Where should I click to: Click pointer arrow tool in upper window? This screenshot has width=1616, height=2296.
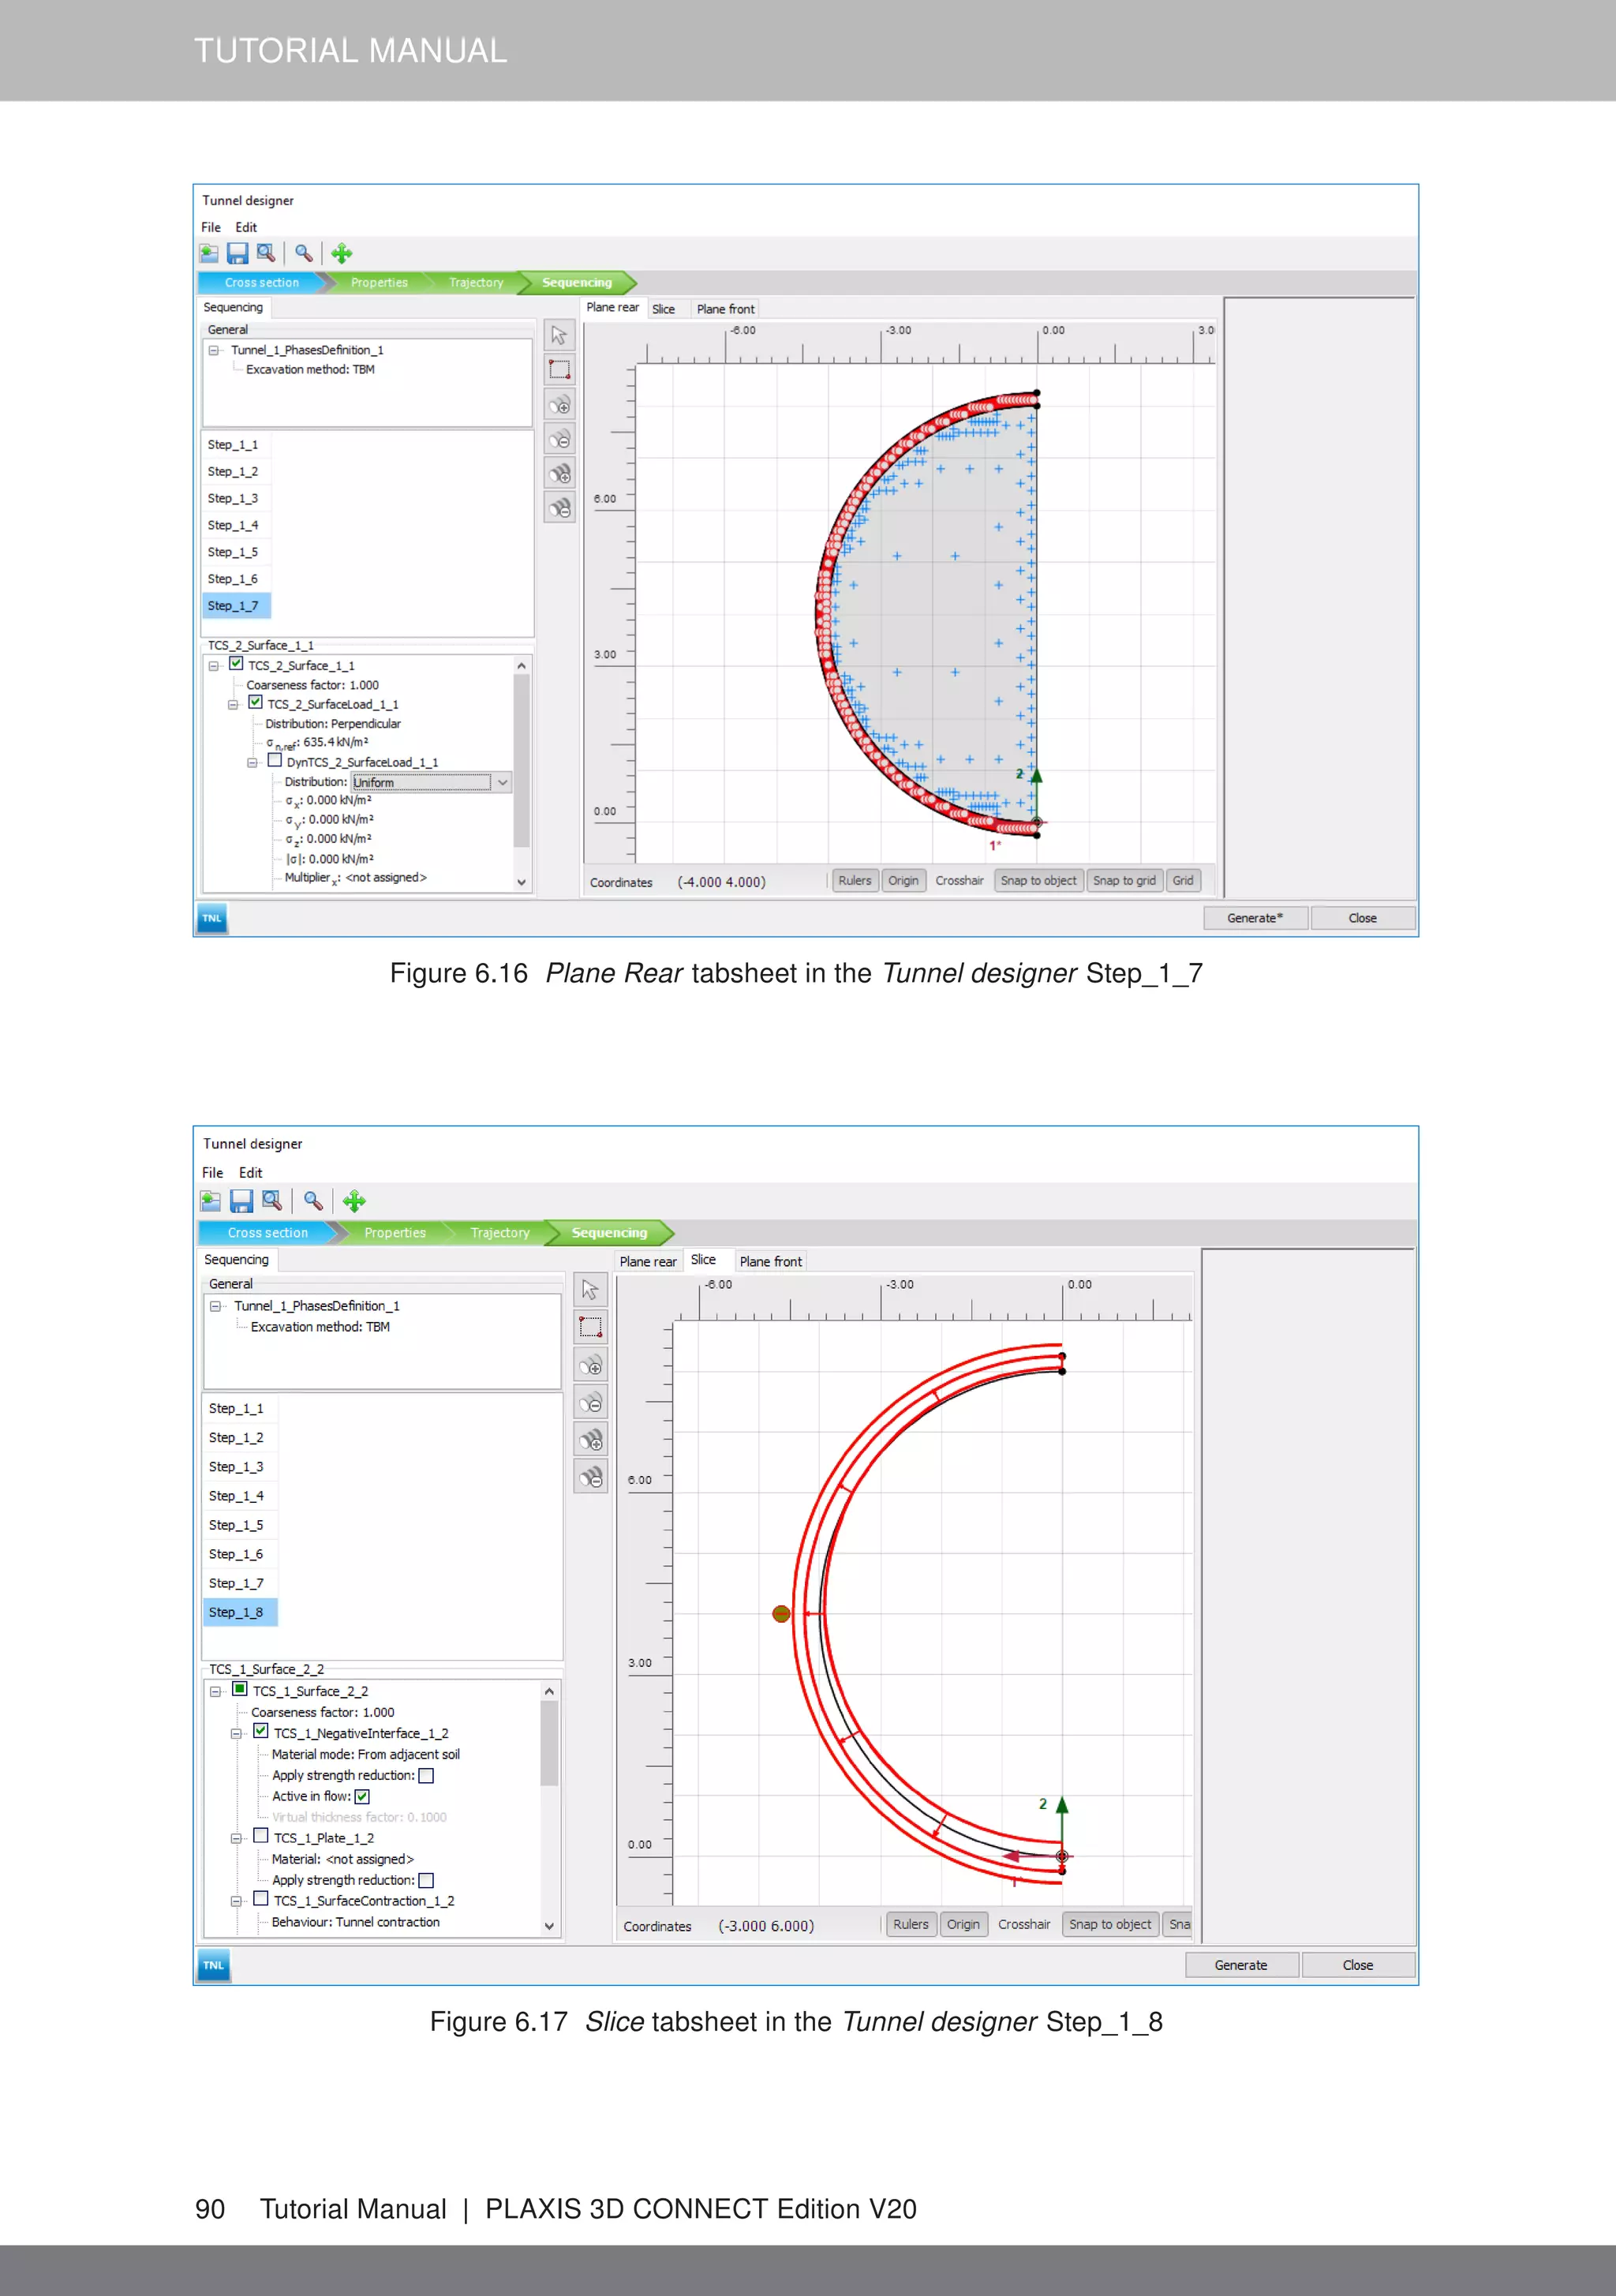[559, 335]
